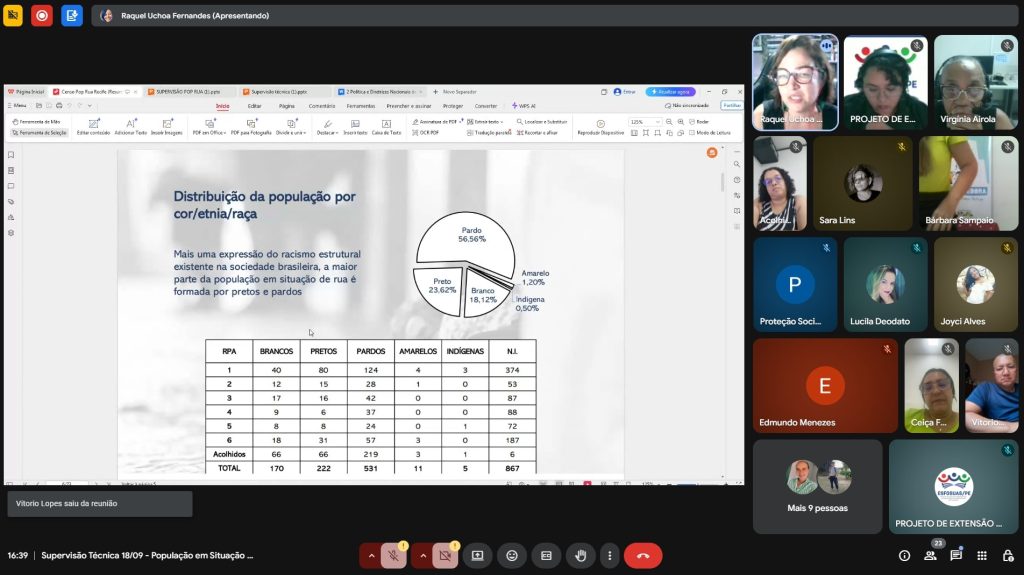Raise hand in the meeting
The height and width of the screenshot is (575, 1024).
pyautogui.click(x=580, y=555)
